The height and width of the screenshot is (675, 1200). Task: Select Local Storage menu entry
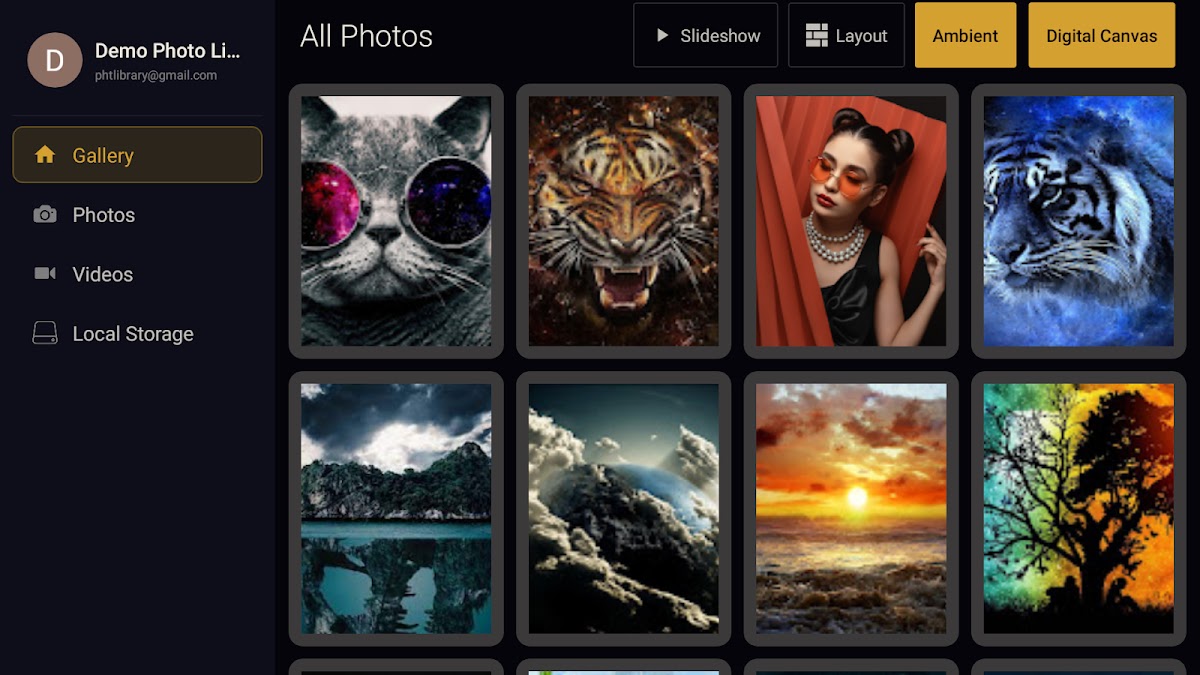(x=137, y=334)
